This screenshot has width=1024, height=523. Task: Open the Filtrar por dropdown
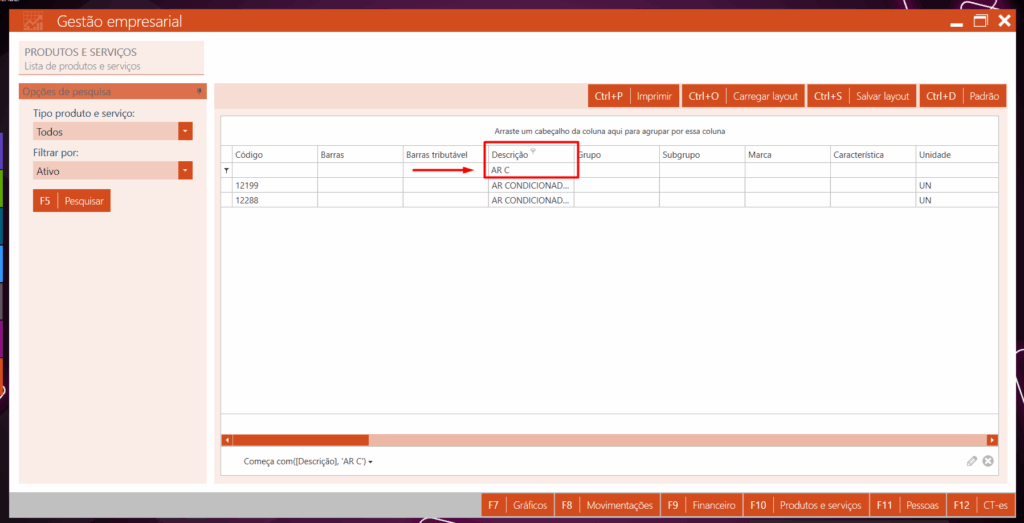[185, 171]
